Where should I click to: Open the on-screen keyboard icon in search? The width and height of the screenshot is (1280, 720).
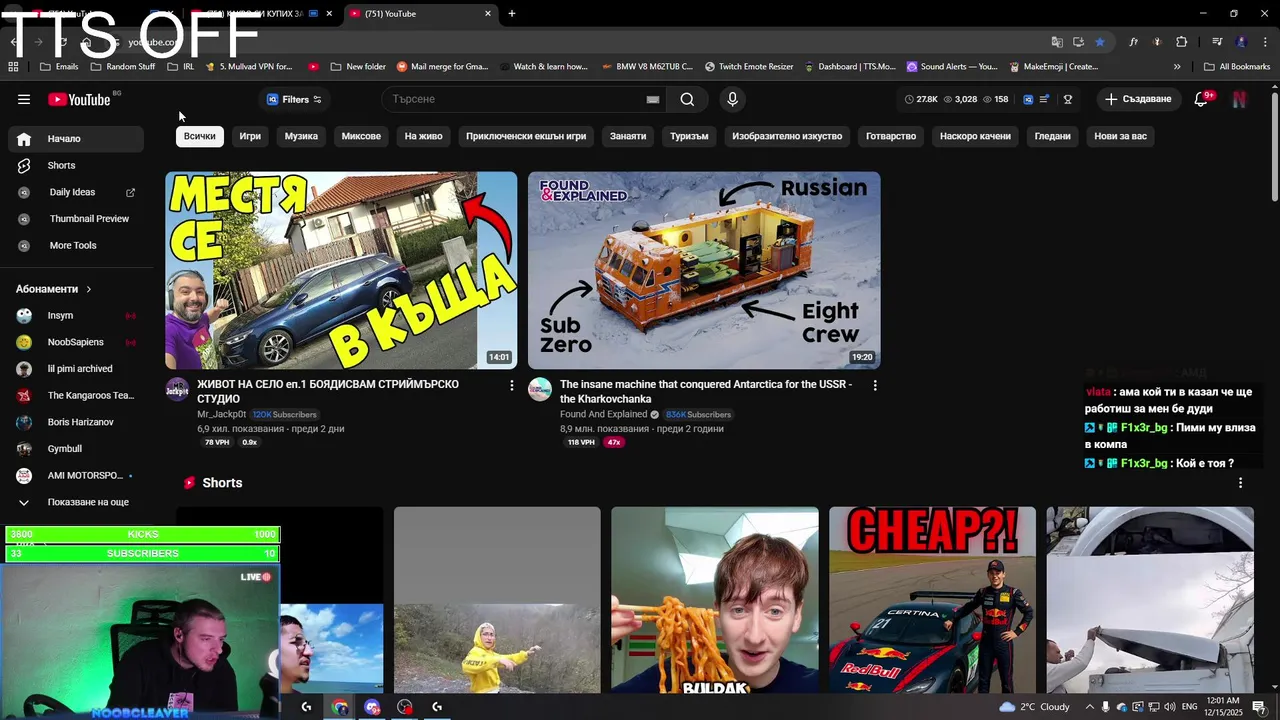coord(653,99)
